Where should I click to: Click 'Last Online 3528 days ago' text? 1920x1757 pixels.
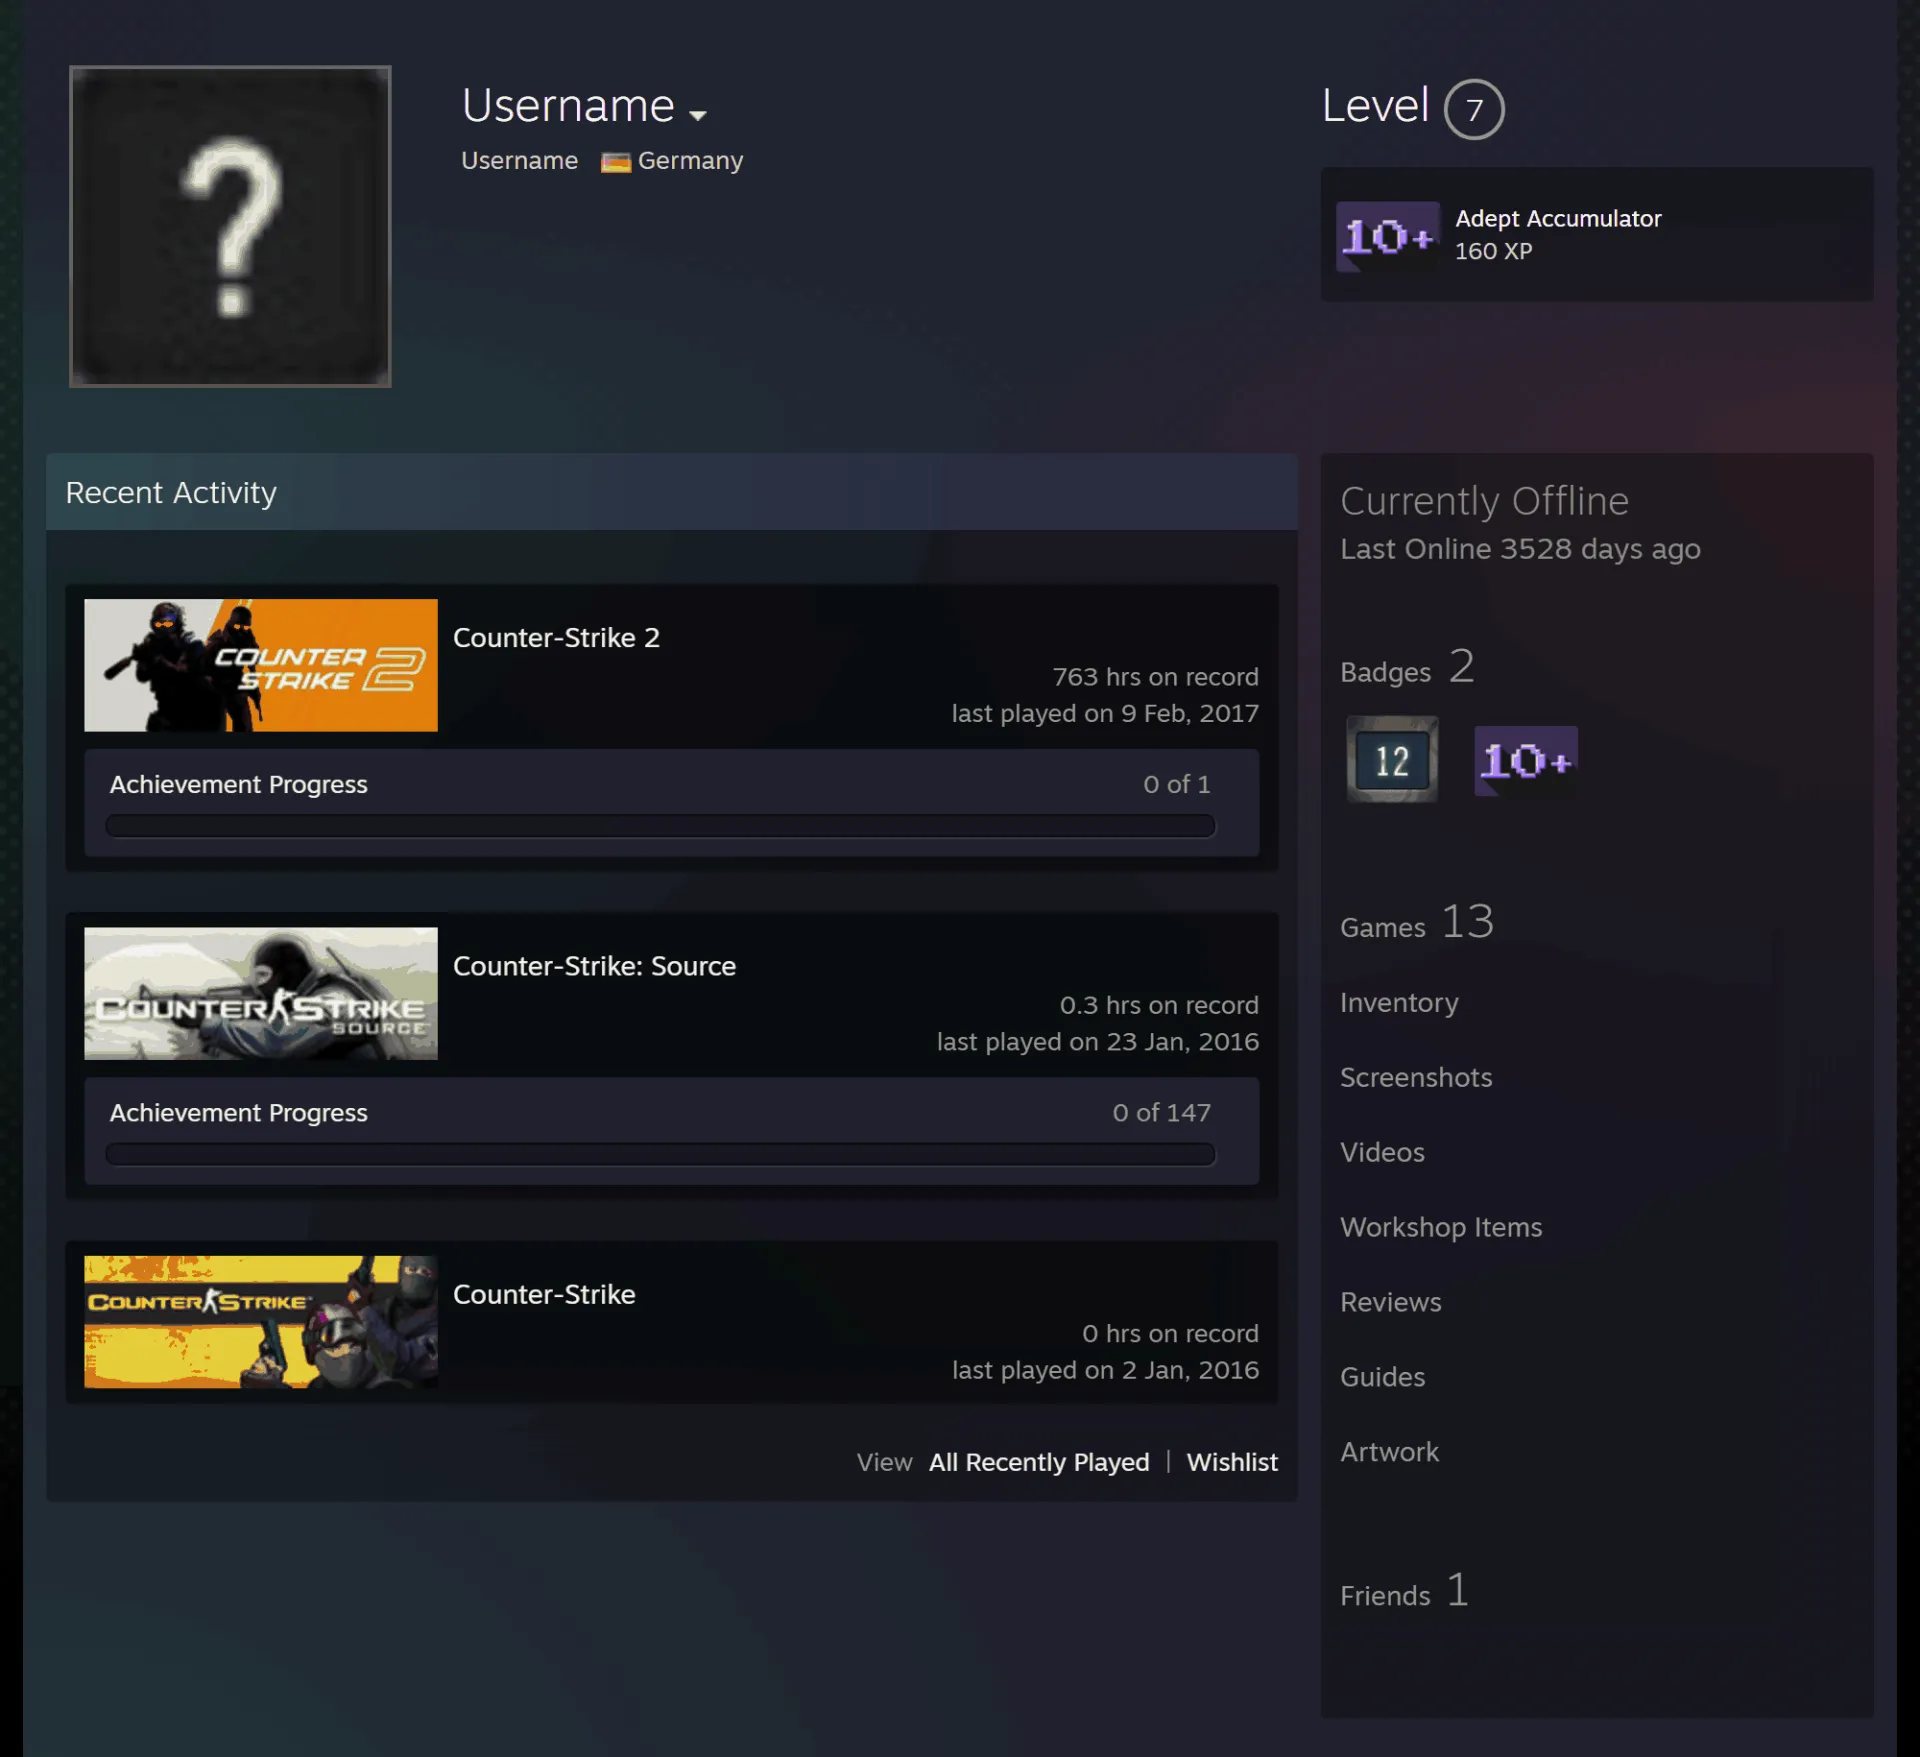[1520, 549]
